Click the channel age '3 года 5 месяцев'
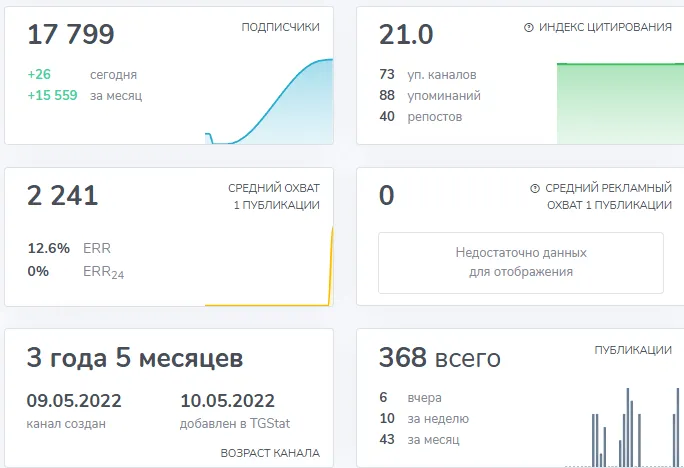Screen dimensions: 684x468 click(135, 358)
